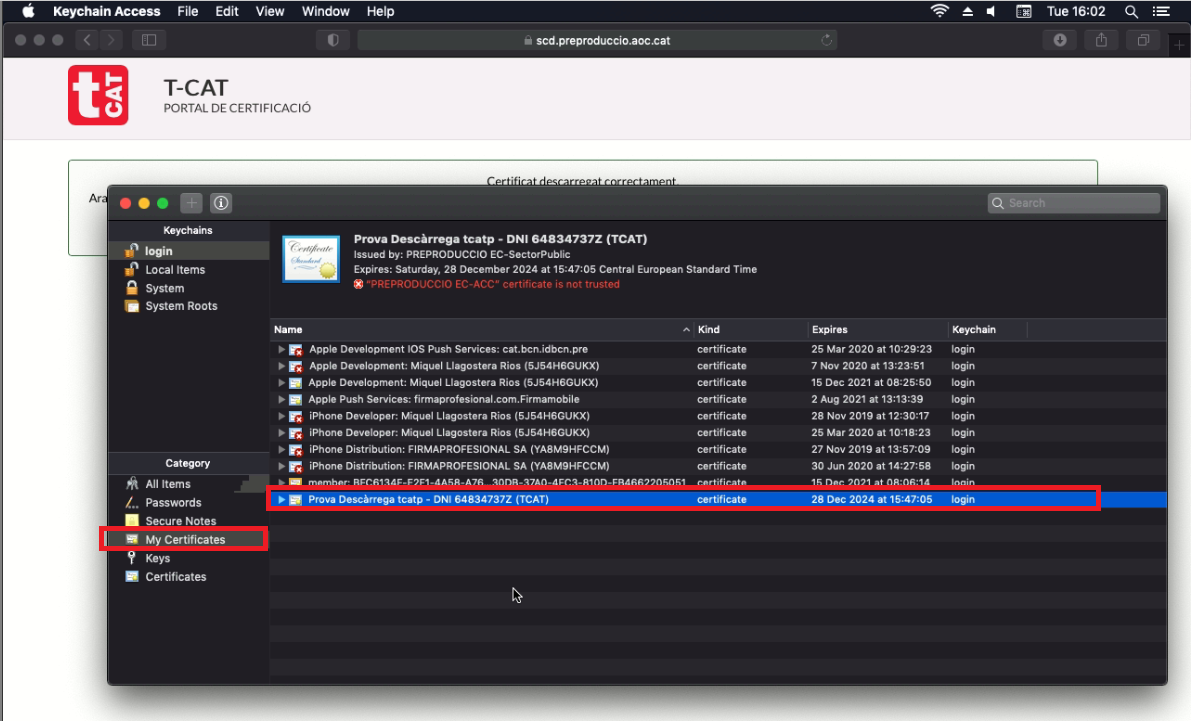
Task: Open the Secure Notes category
Action: (180, 521)
